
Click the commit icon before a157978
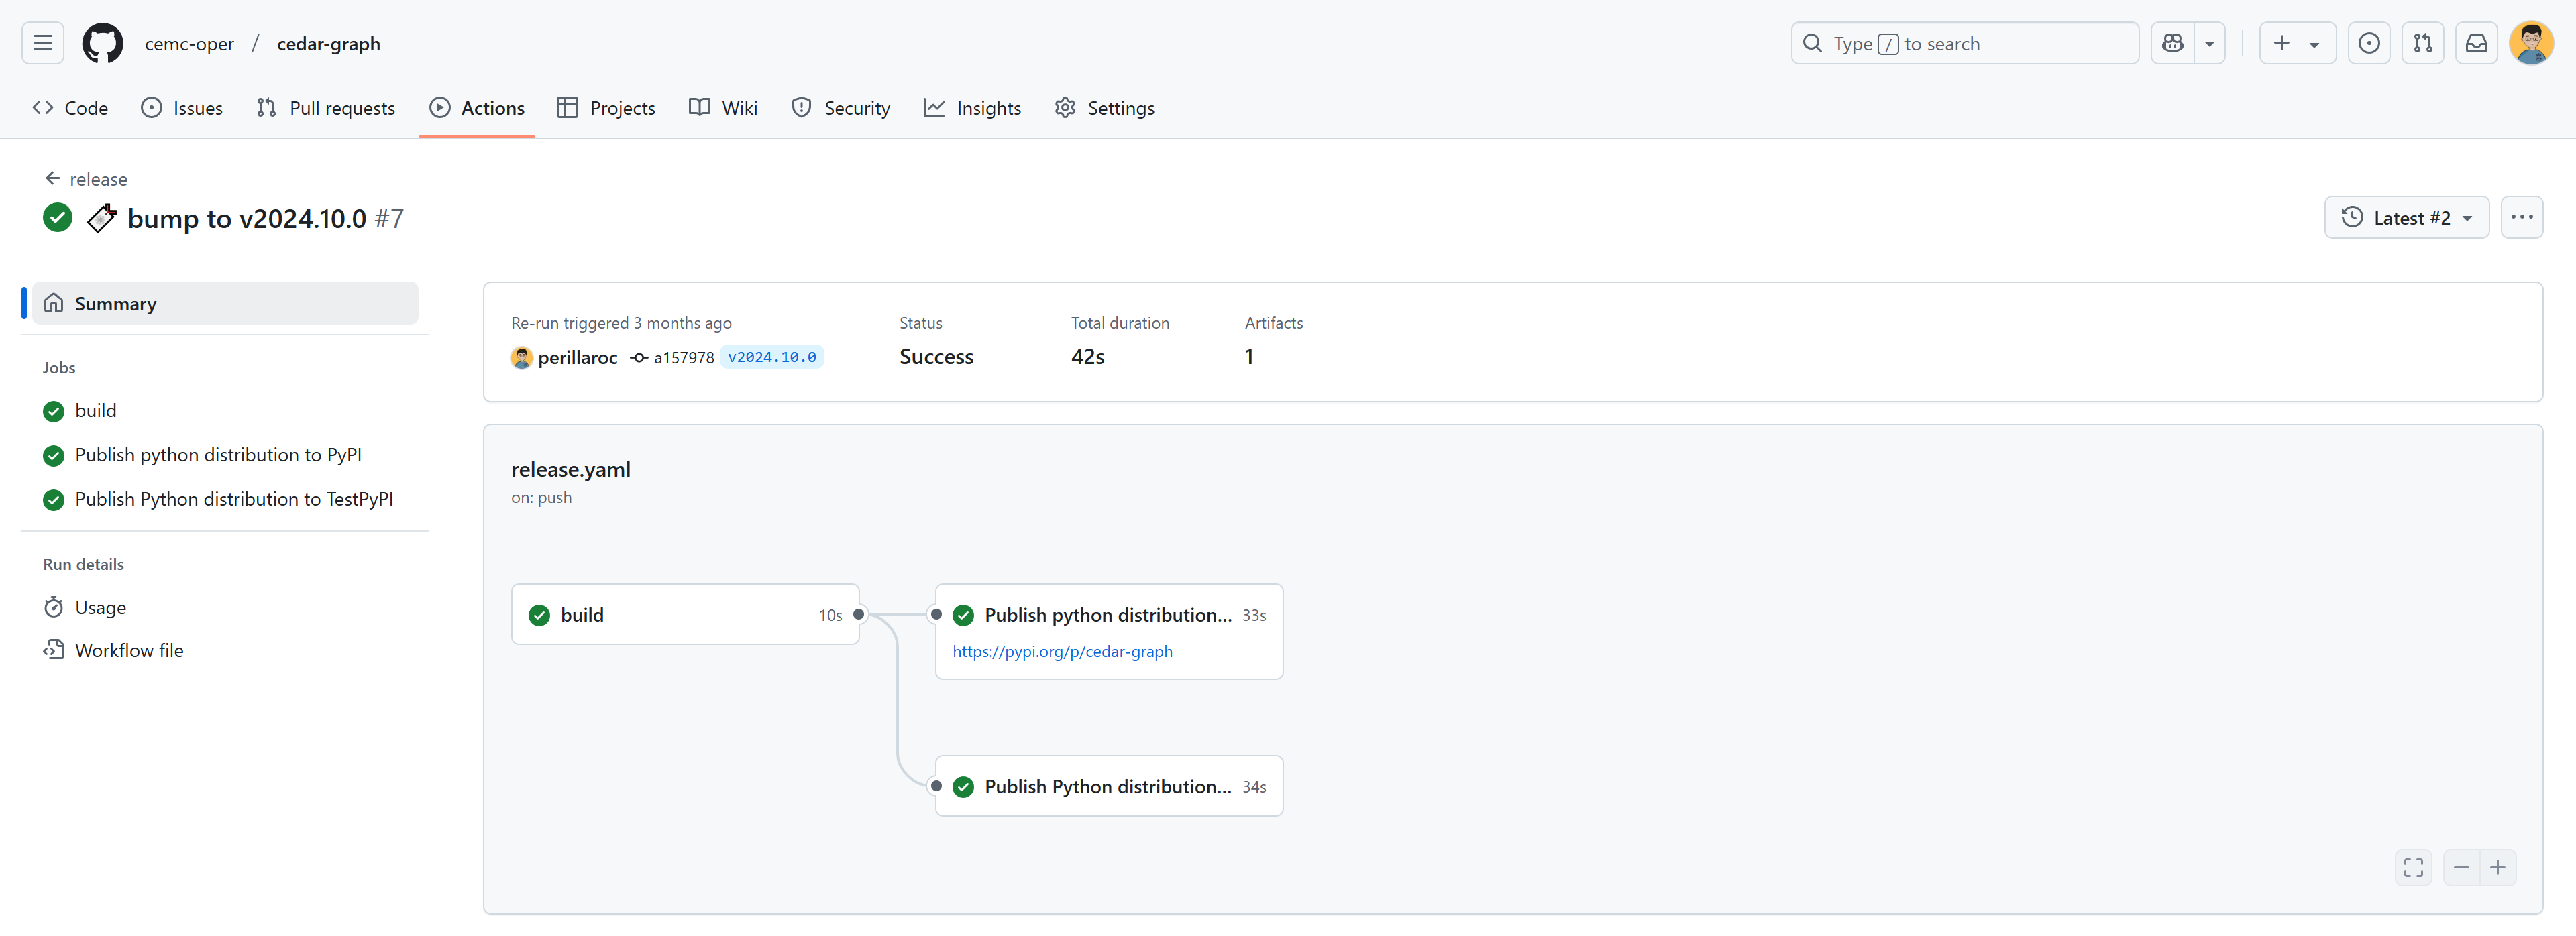[639, 357]
